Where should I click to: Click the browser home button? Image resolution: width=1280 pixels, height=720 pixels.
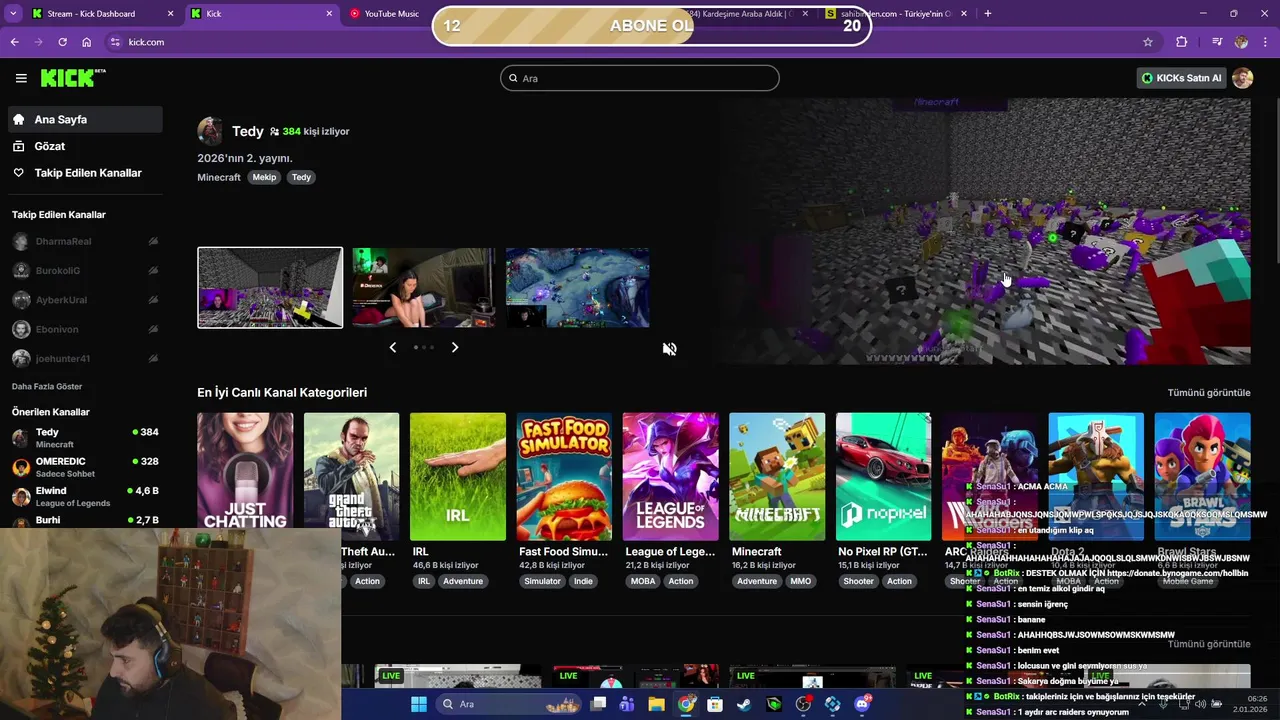(87, 42)
